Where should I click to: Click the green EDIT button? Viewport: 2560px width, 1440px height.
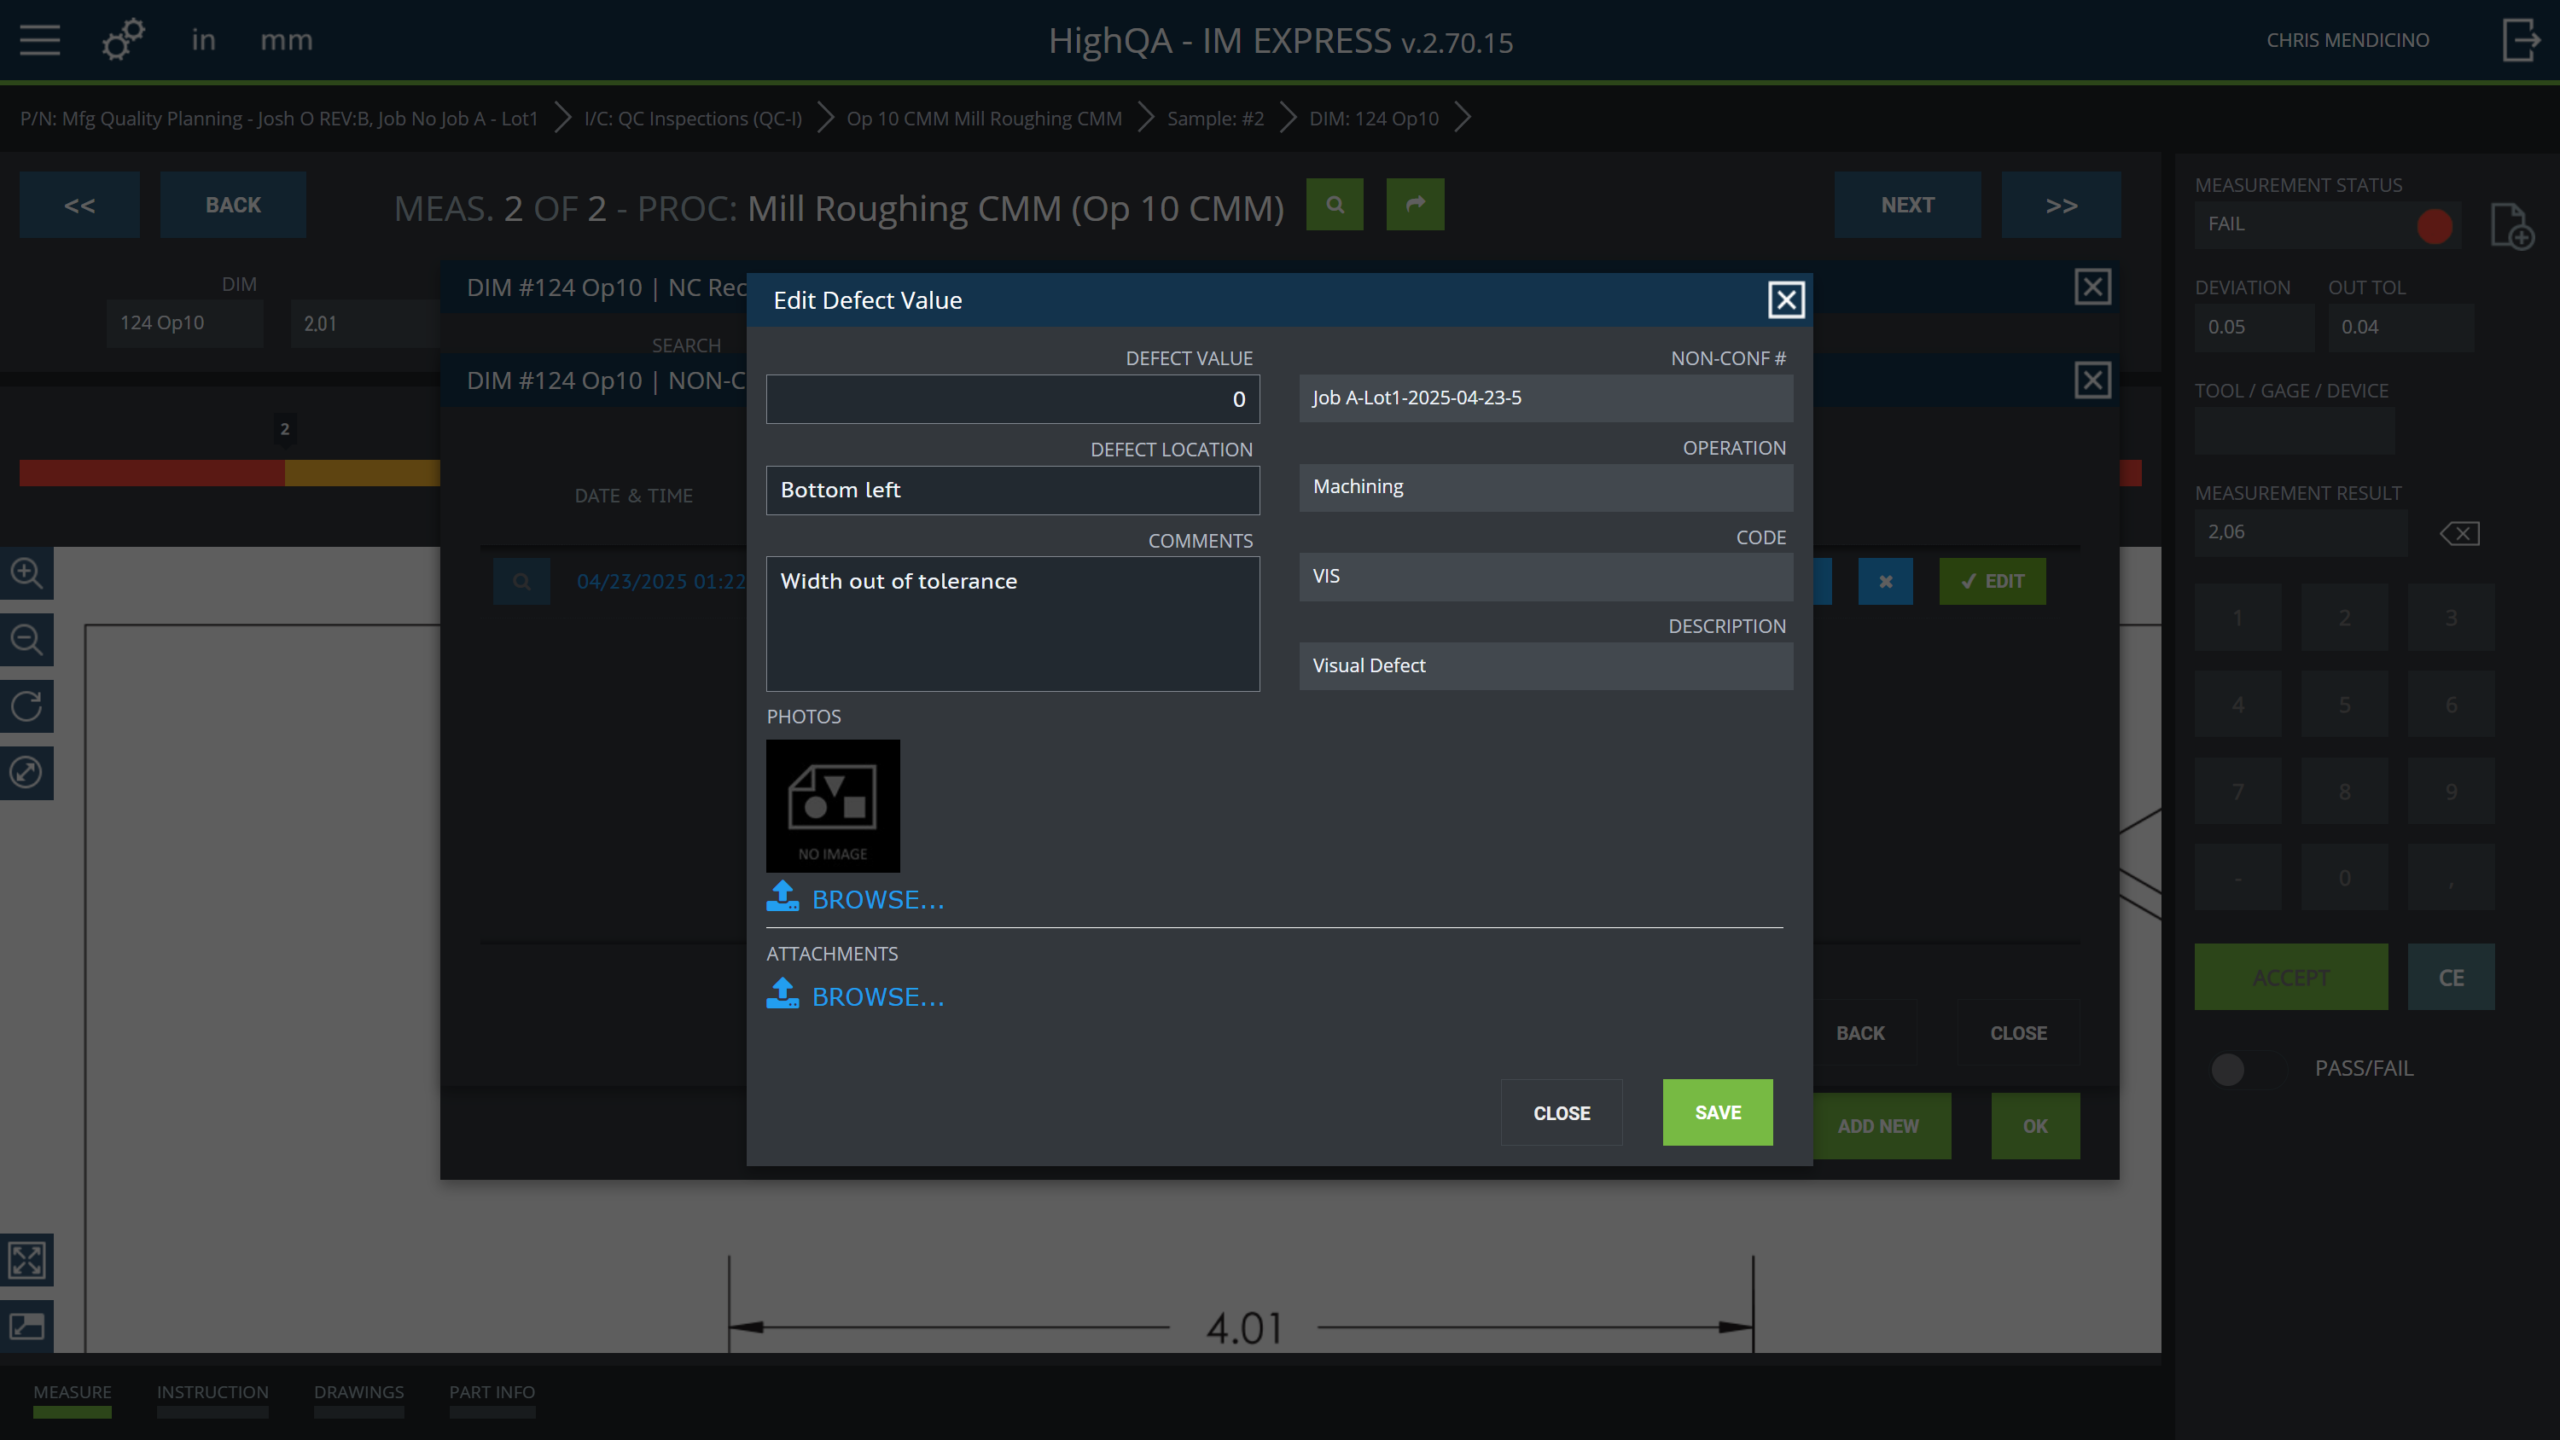pos(1993,582)
